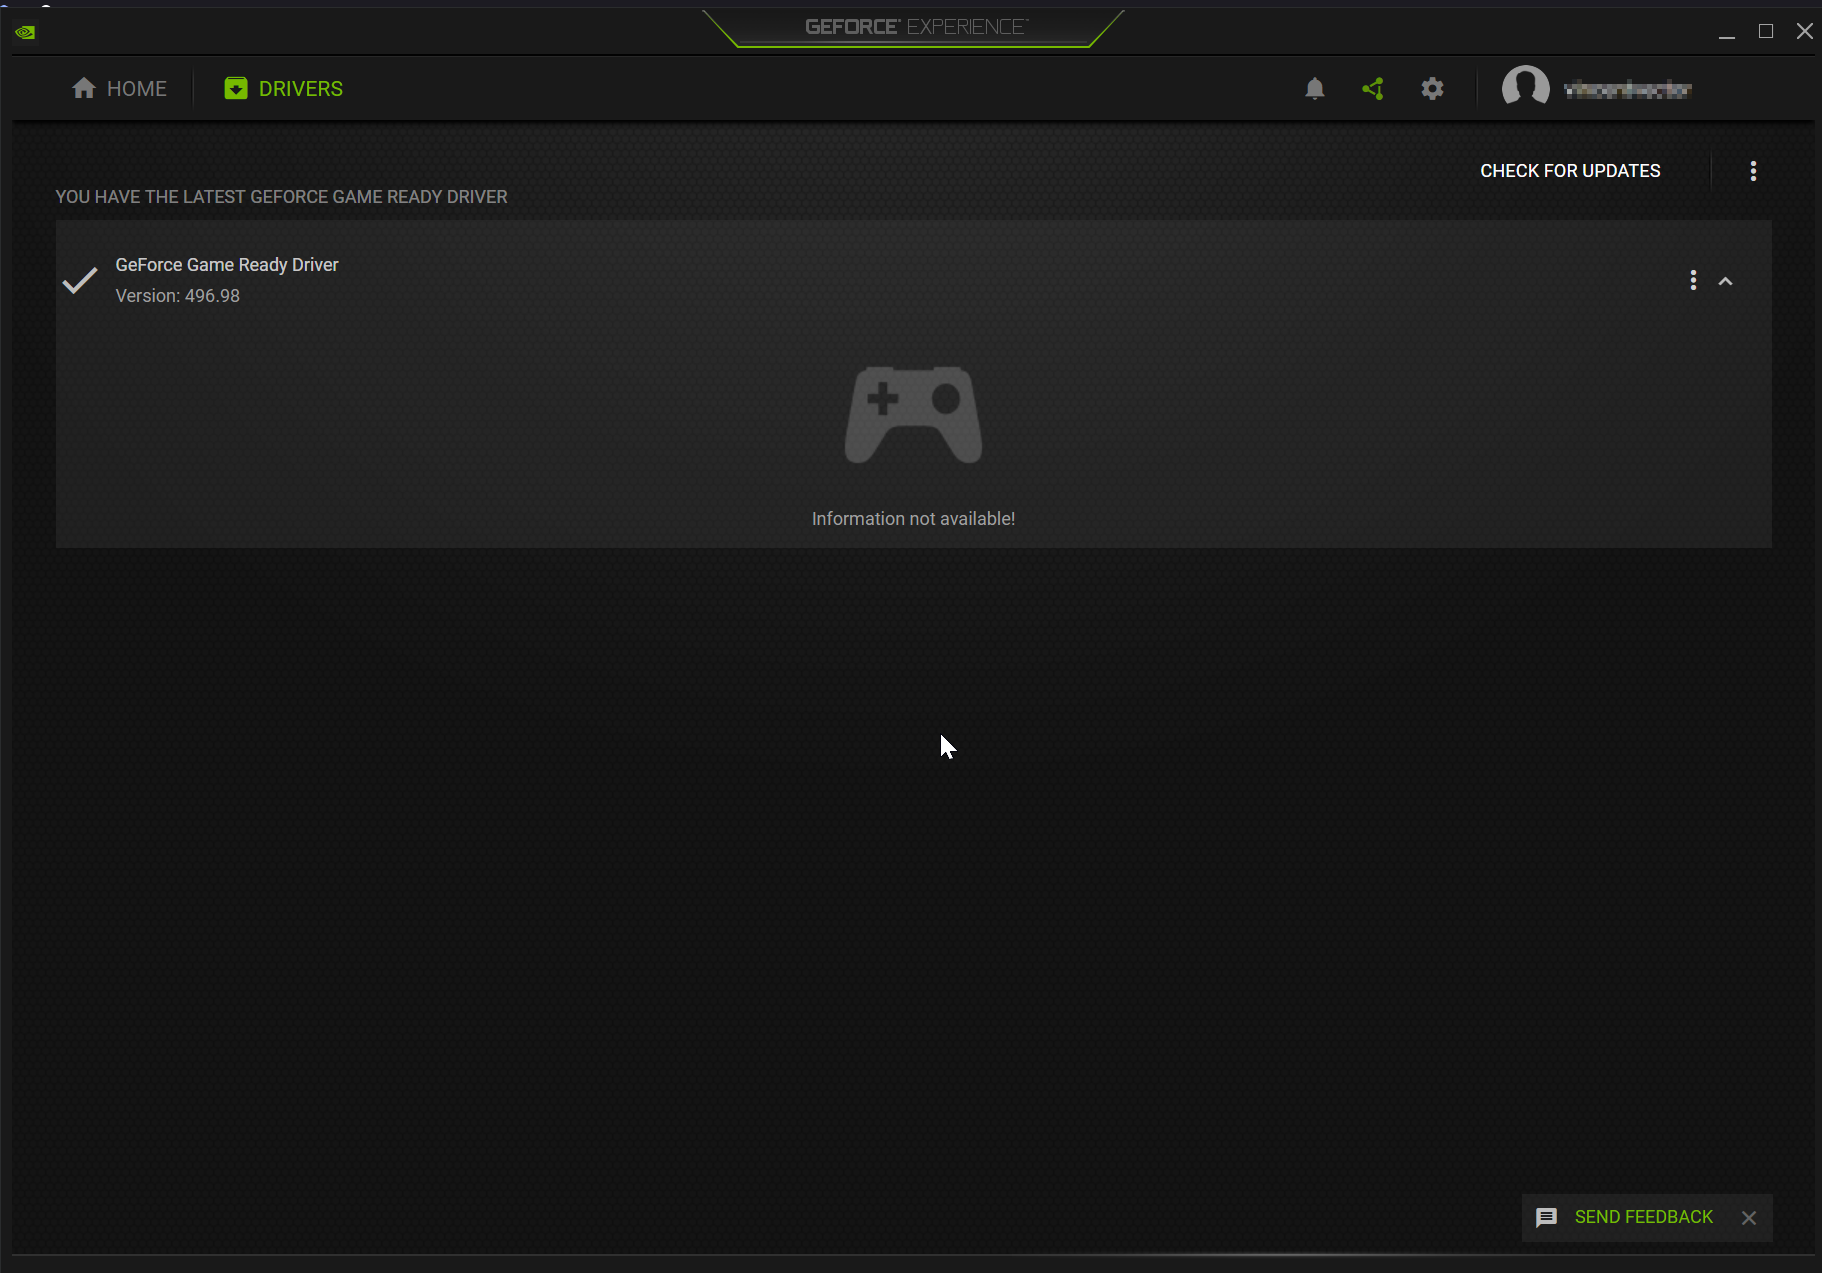Click CHECK FOR UPDATES
The width and height of the screenshot is (1822, 1273).
point(1570,171)
